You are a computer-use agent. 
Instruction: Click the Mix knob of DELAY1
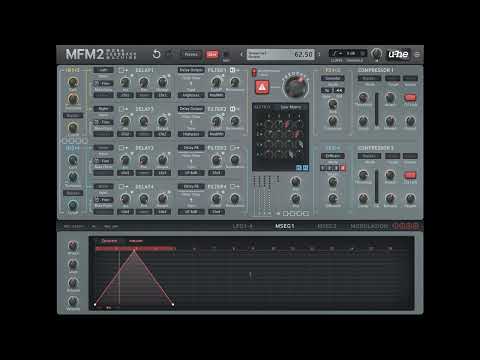(x=125, y=82)
